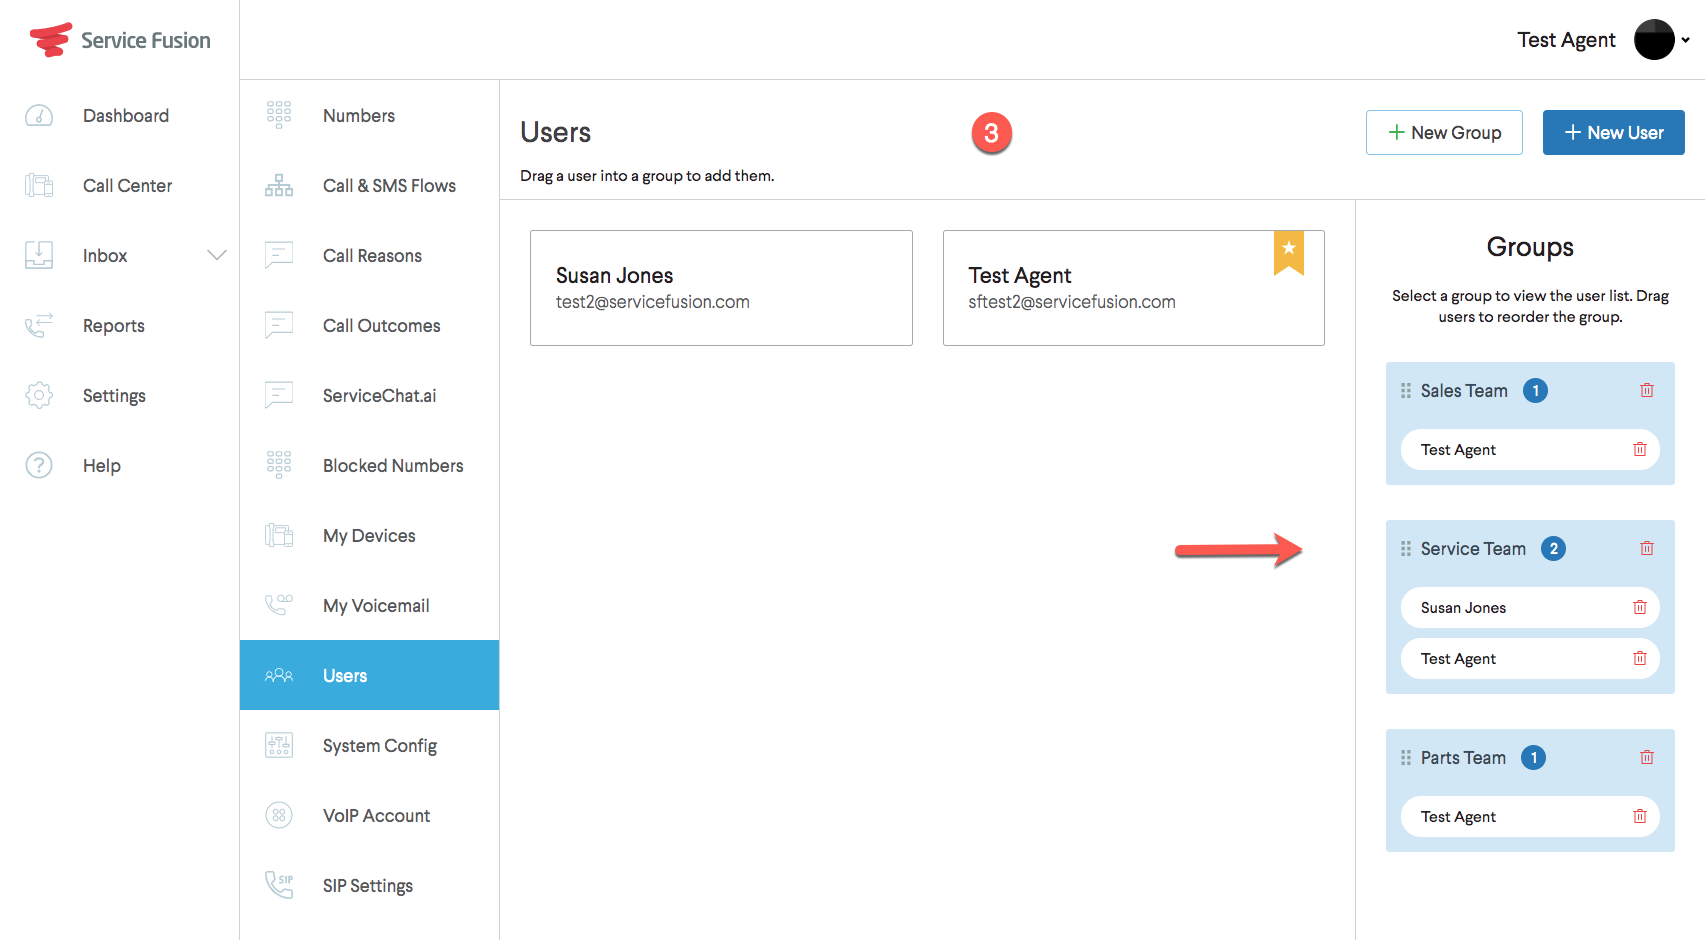The image size is (1705, 940).
Task: Select the Service Team group header
Action: (x=1473, y=549)
